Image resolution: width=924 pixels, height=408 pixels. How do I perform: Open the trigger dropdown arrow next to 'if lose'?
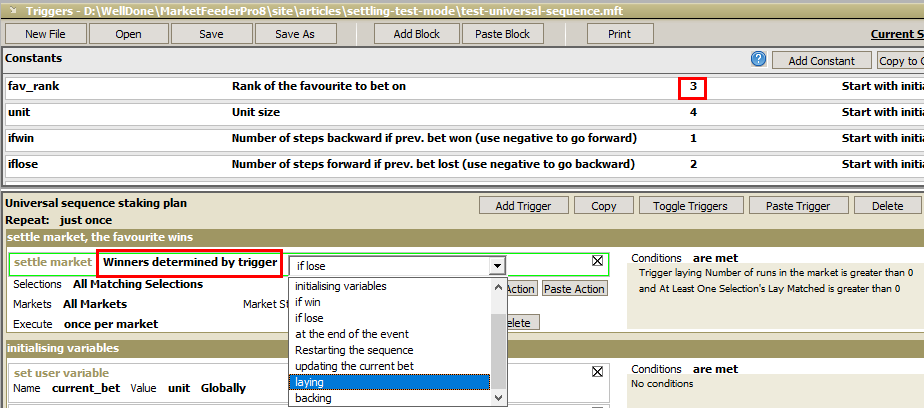click(498, 266)
